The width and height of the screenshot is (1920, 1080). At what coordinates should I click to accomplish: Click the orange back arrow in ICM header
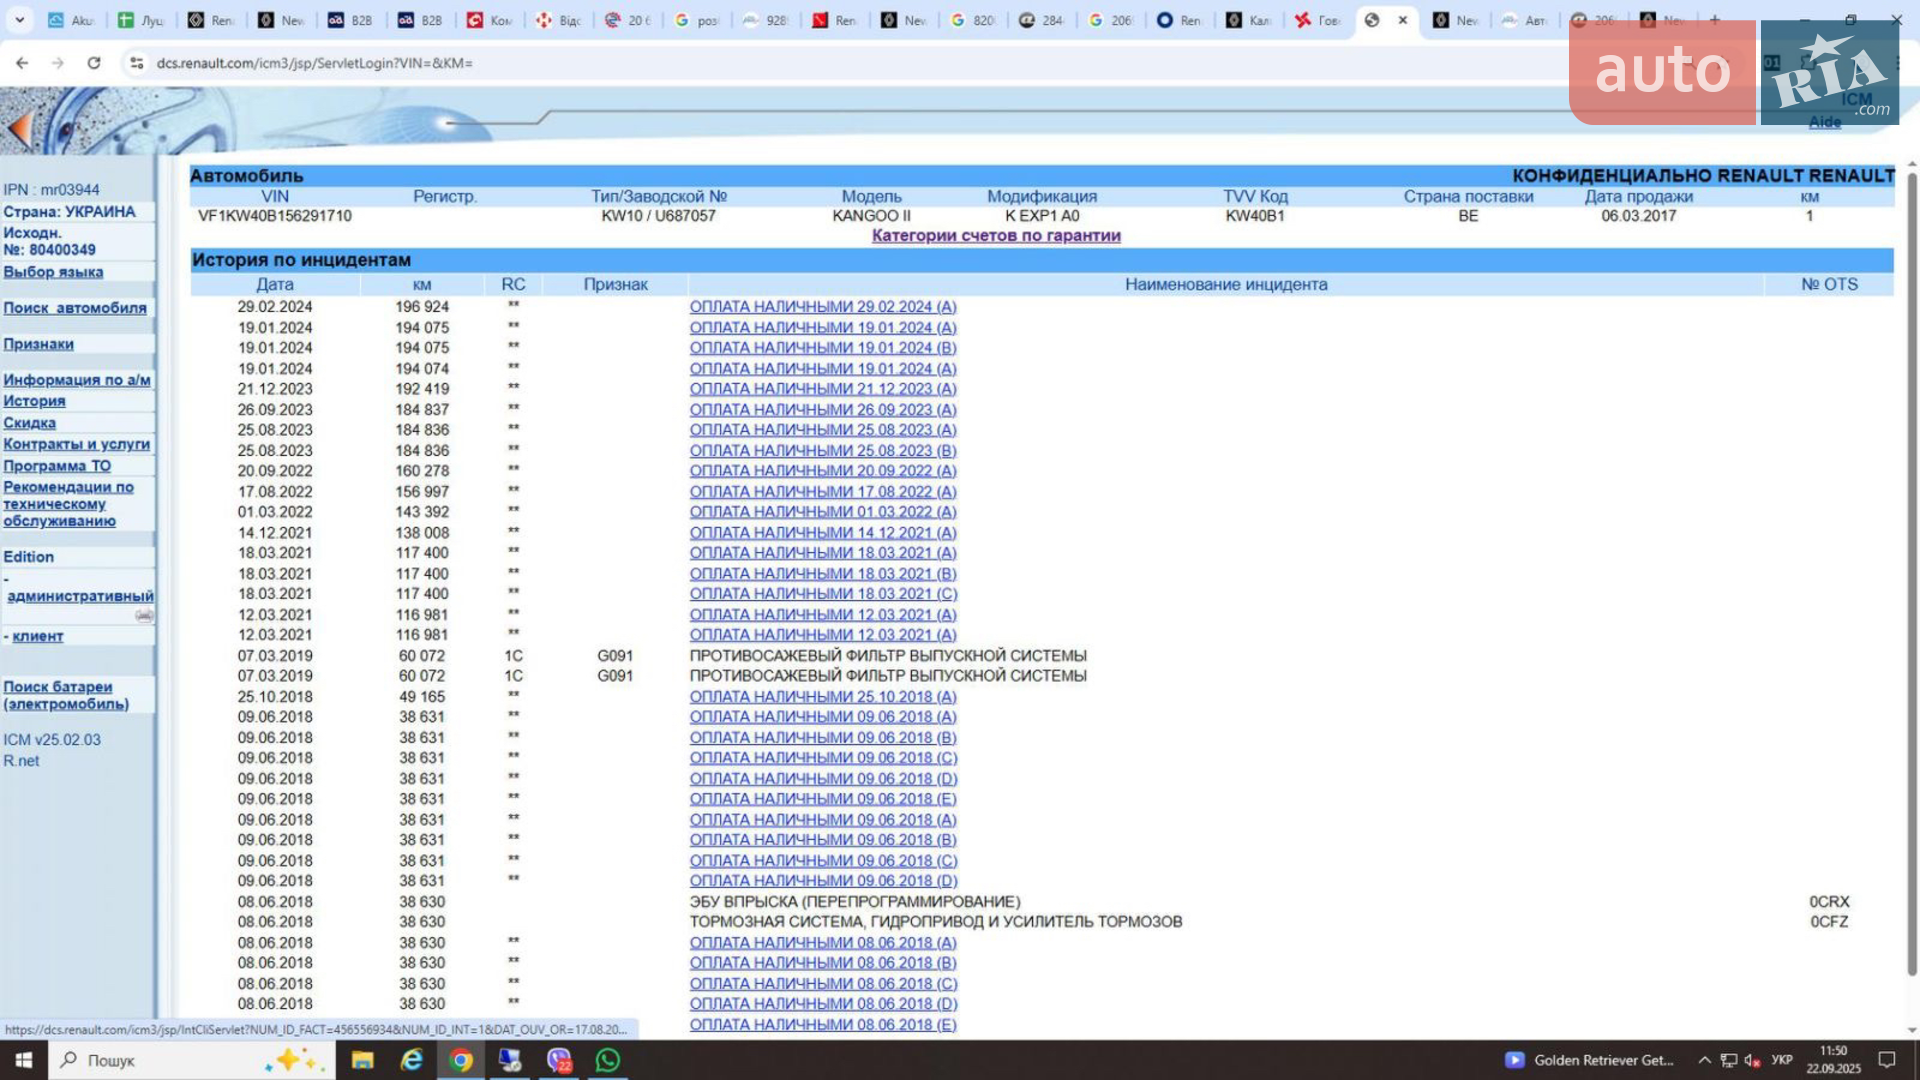(x=19, y=128)
